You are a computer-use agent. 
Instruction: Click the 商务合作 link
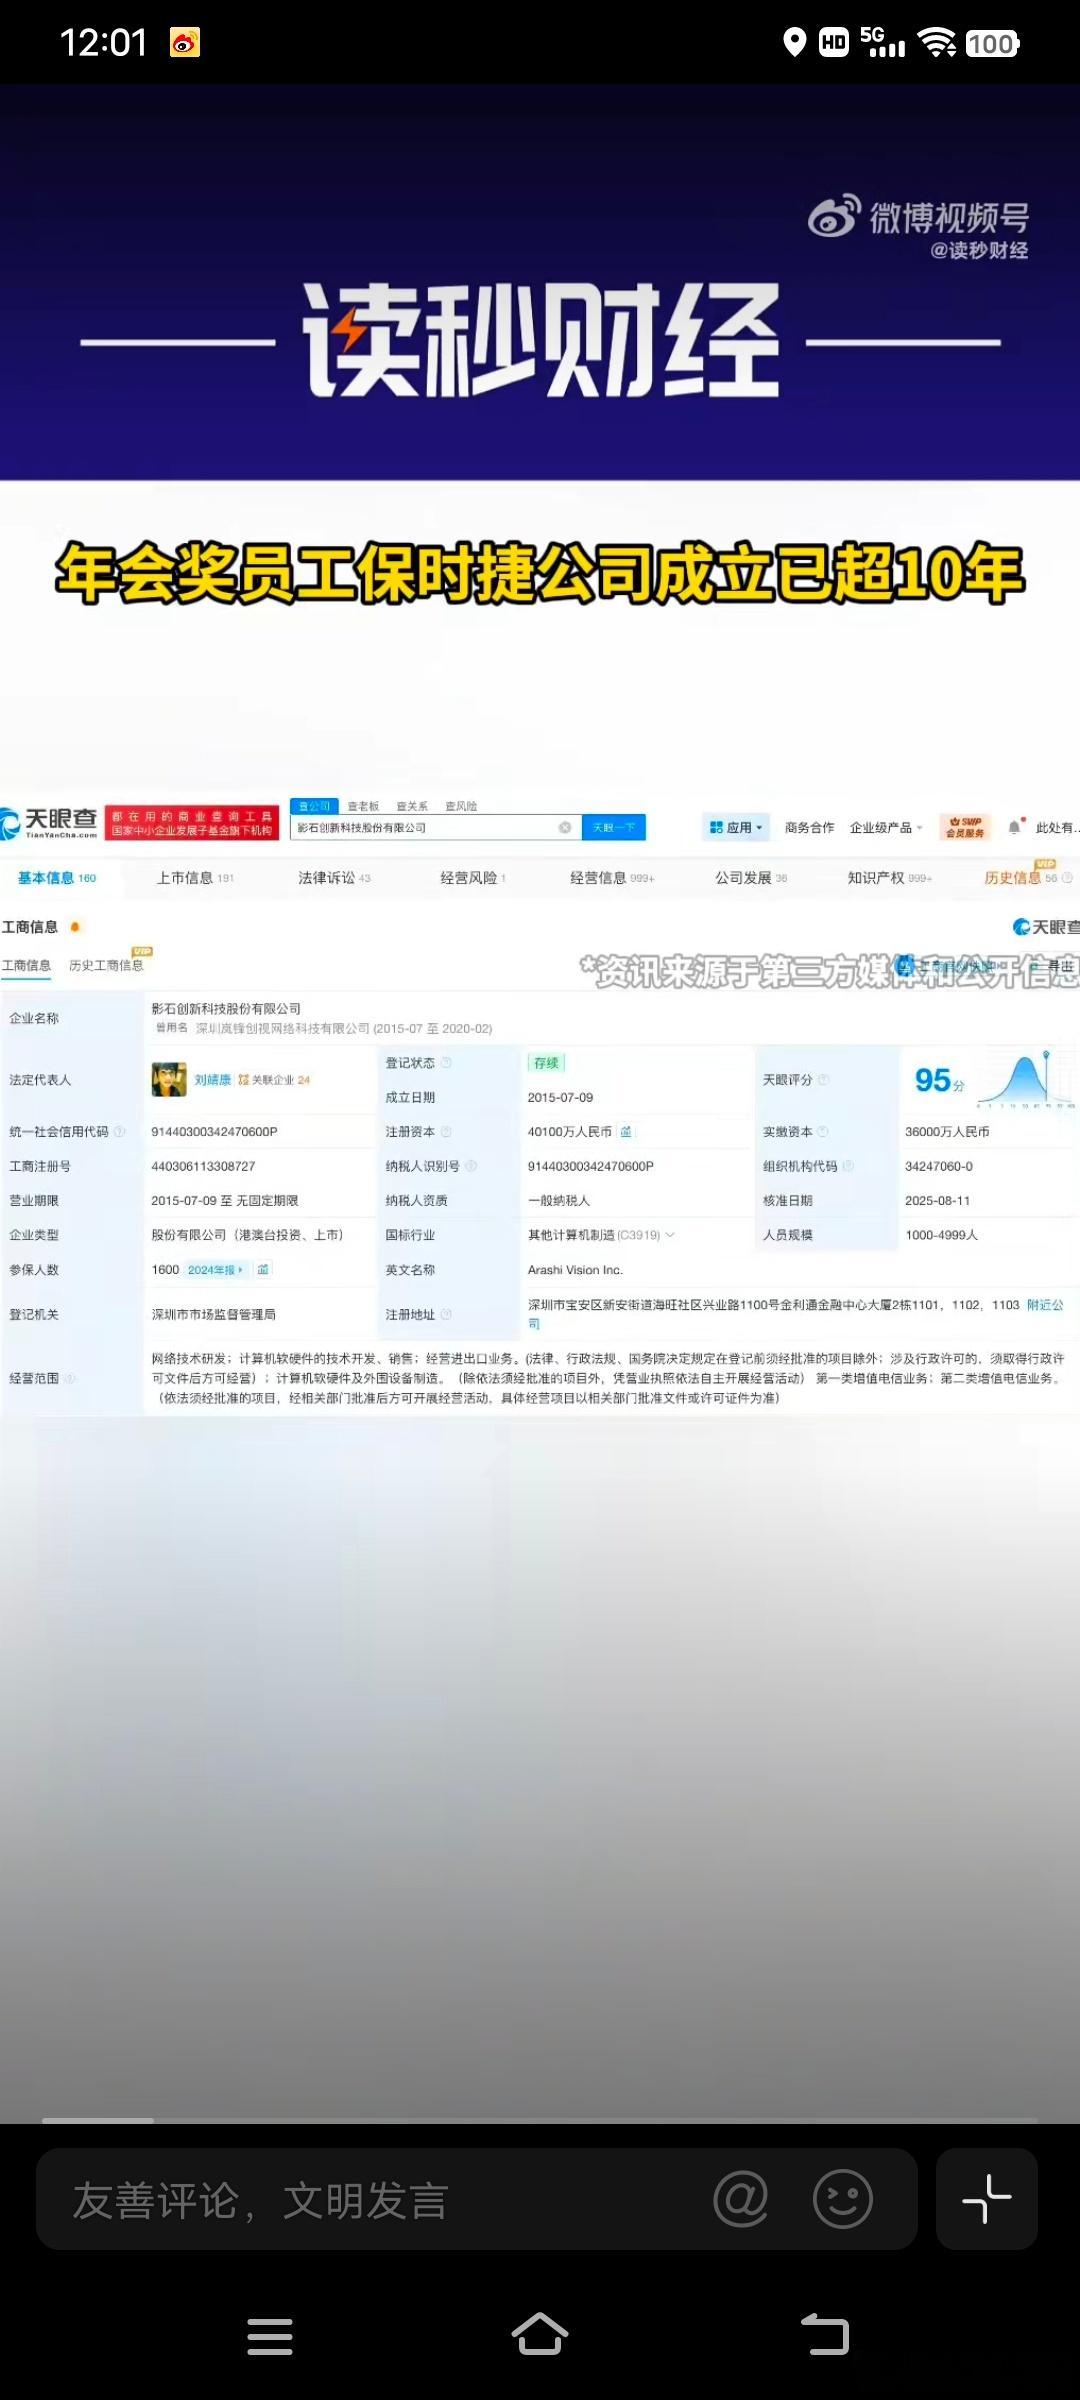(x=809, y=827)
